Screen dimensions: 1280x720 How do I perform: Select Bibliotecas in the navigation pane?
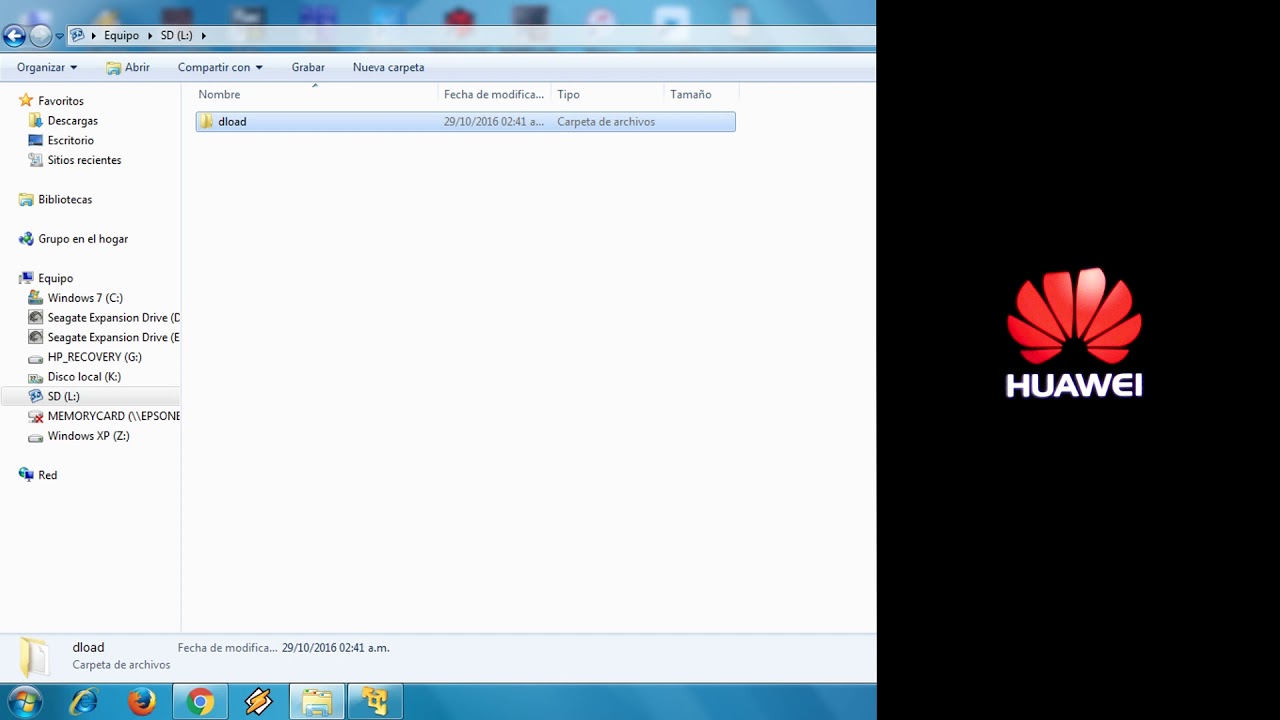65,199
